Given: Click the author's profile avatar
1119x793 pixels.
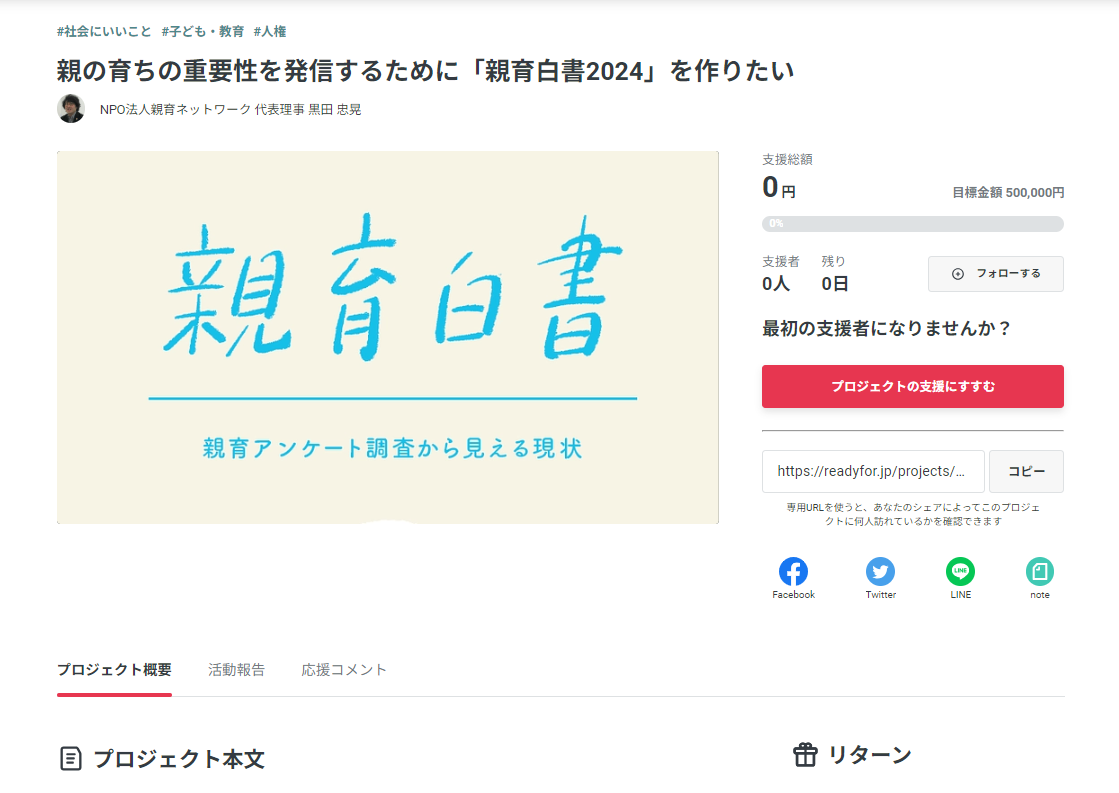Looking at the screenshot, I should click(x=71, y=109).
